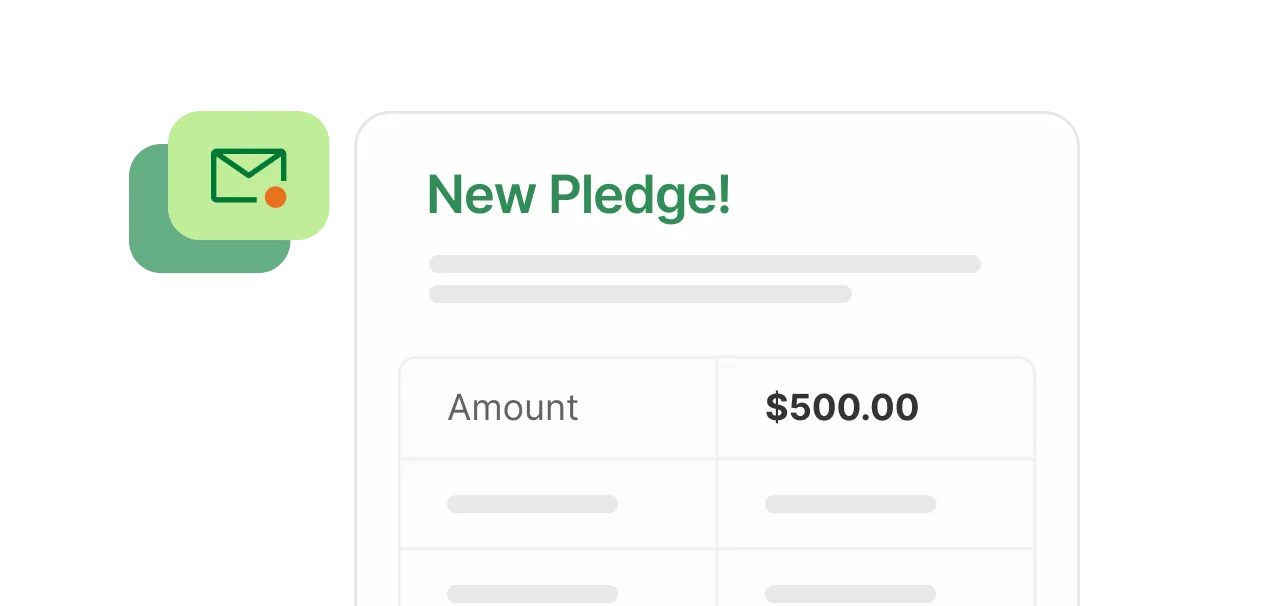Image resolution: width=1287 pixels, height=606 pixels.
Task: Click the left placeholder bar in third row
Action: coord(532,593)
